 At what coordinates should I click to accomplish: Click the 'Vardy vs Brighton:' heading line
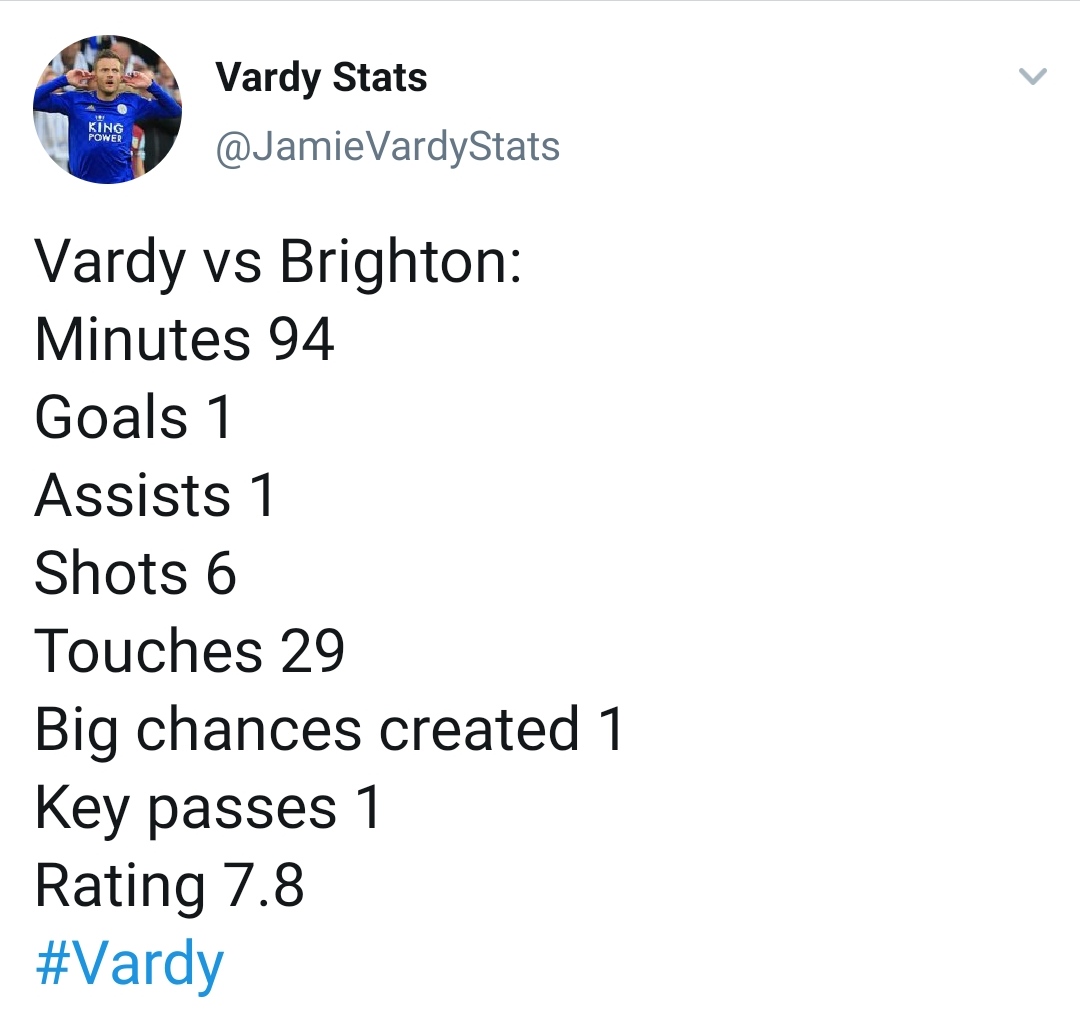278,263
